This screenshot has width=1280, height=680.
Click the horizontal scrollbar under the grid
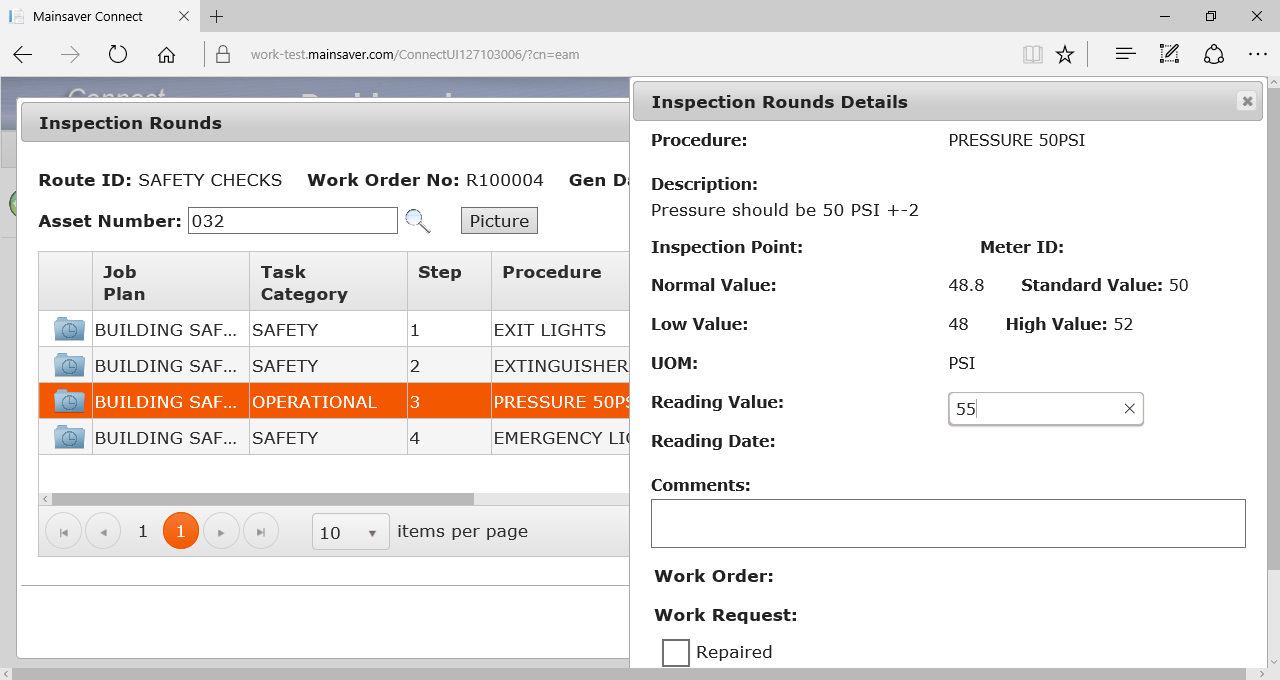coord(260,498)
